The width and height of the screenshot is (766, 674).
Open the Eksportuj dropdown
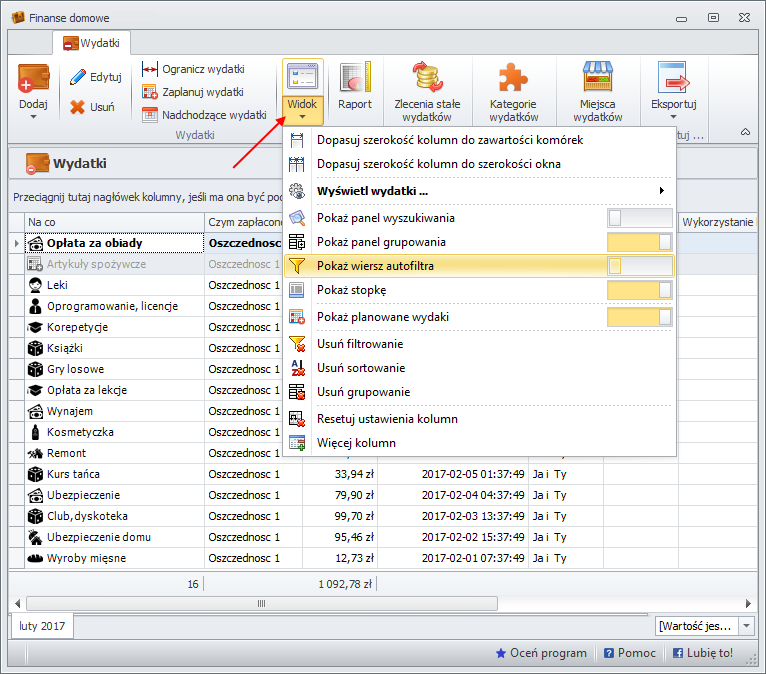point(673,85)
